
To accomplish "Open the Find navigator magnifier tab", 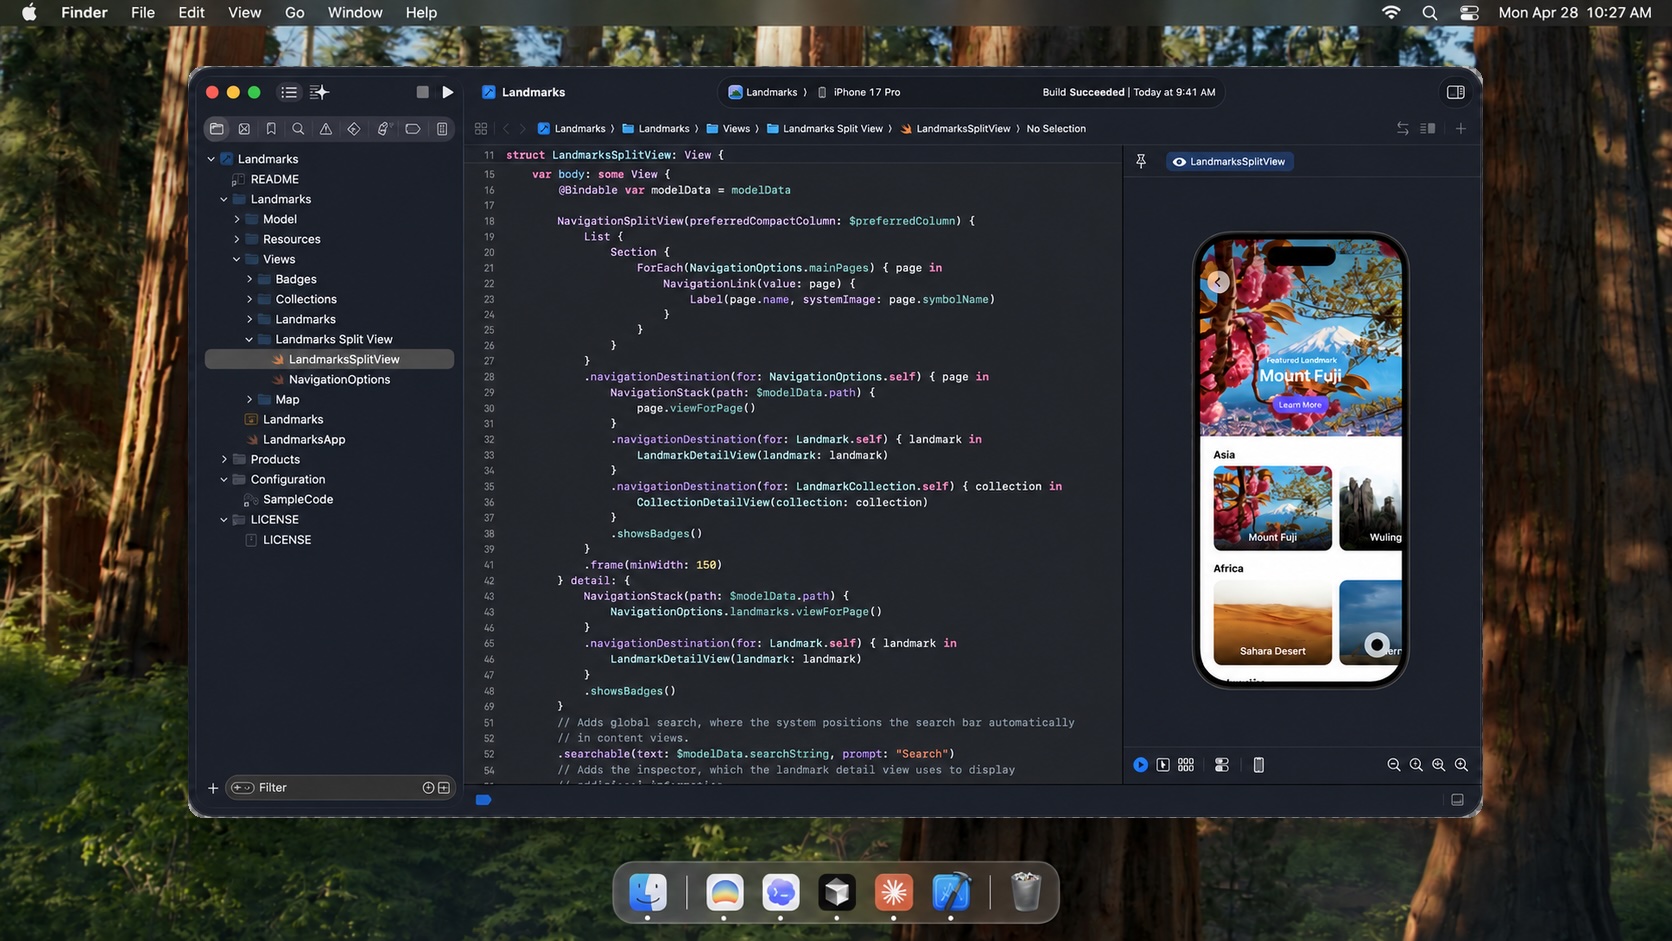I will pyautogui.click(x=298, y=129).
